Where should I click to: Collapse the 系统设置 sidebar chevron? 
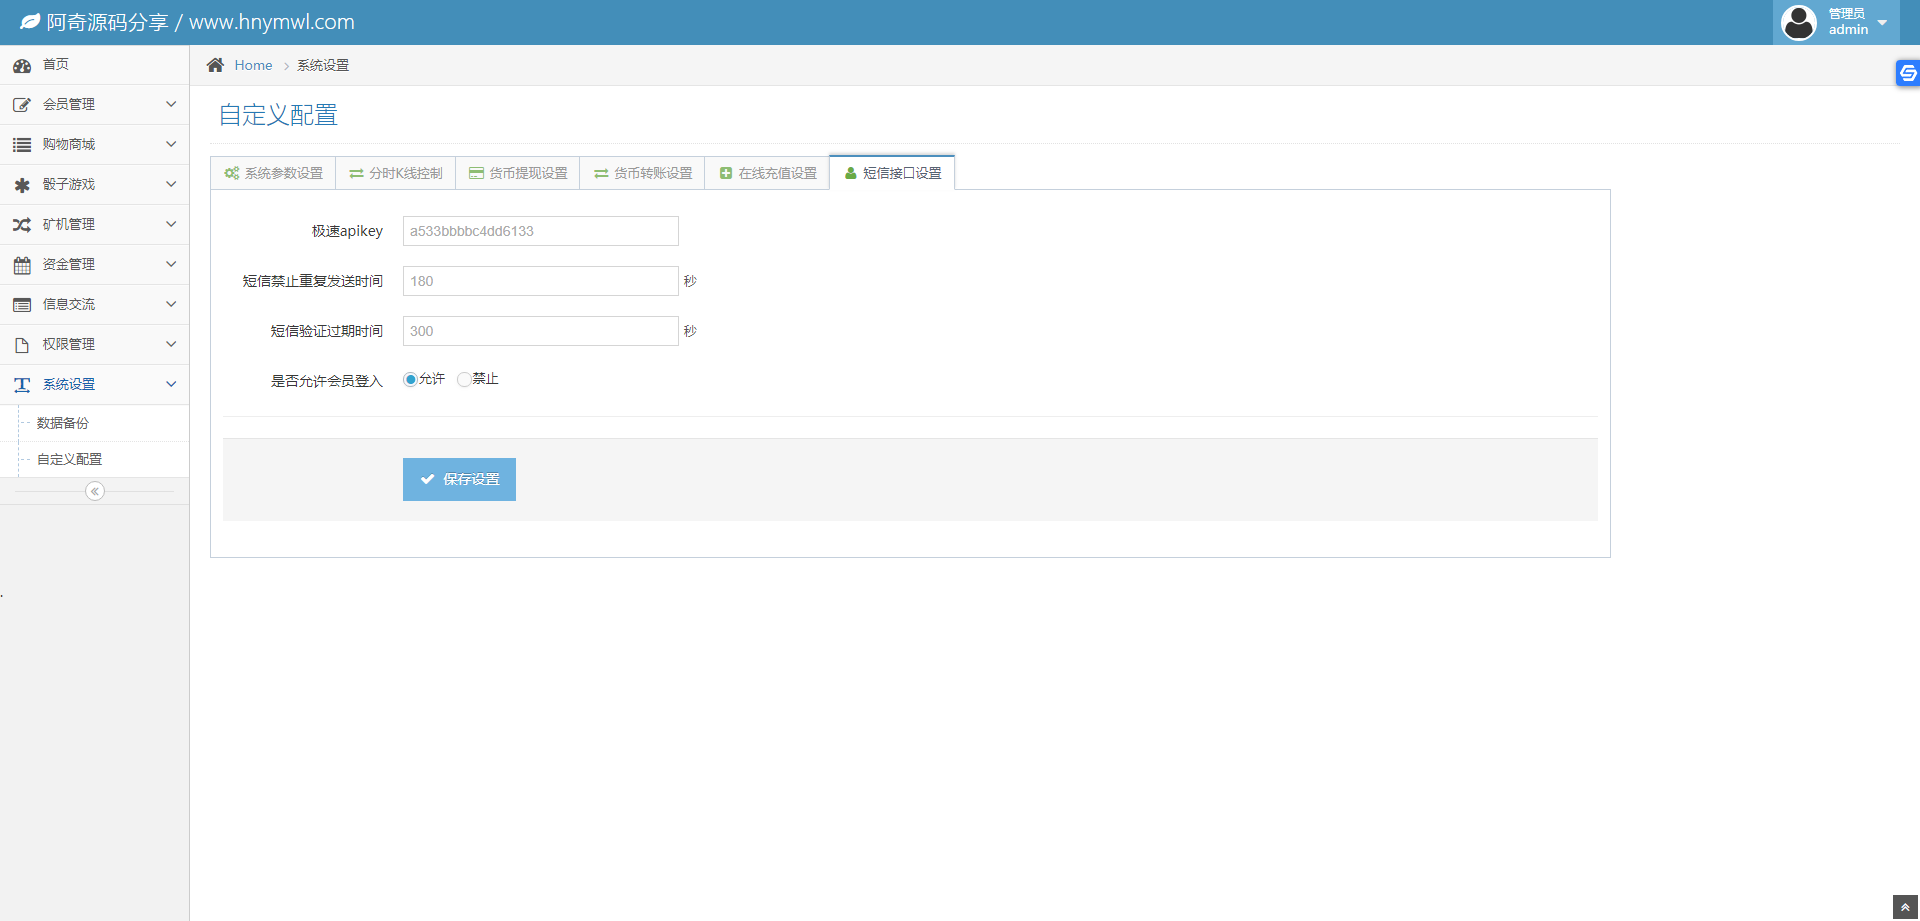[171, 384]
